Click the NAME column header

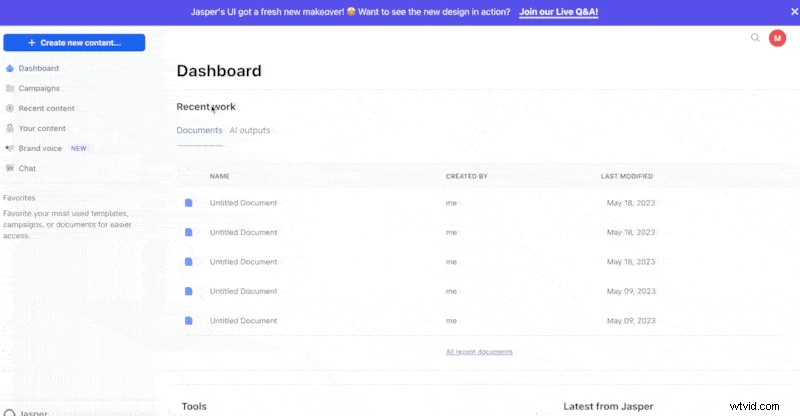click(x=219, y=176)
